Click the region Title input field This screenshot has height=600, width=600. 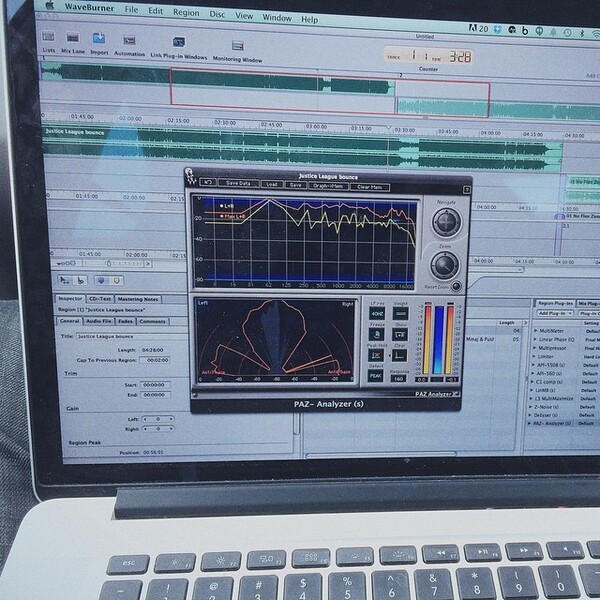tap(131, 337)
